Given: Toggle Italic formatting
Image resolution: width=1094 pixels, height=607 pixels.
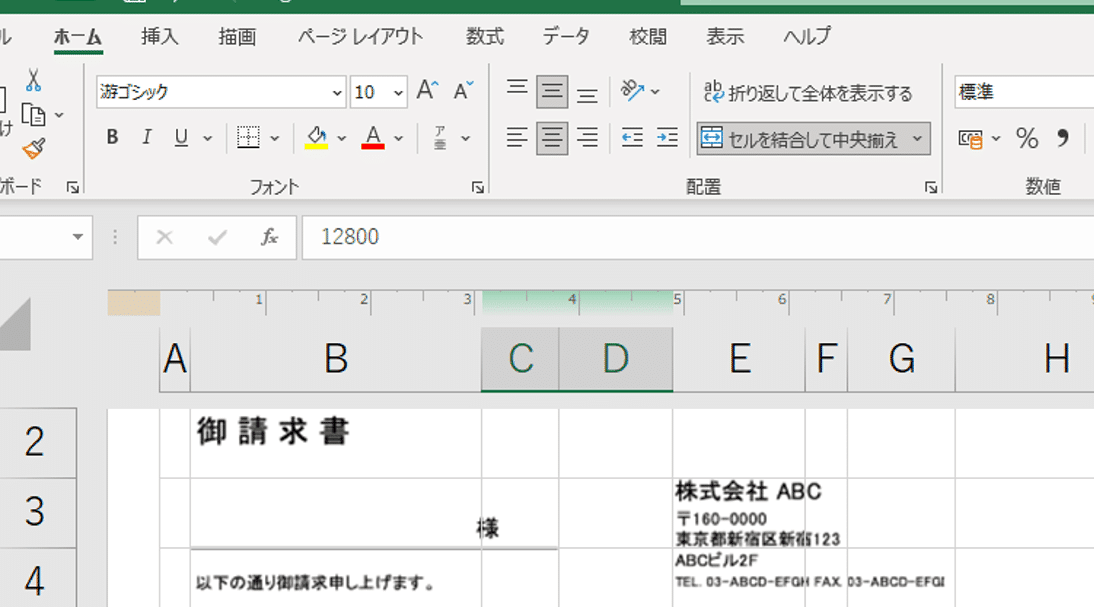Looking at the screenshot, I should click(146, 138).
